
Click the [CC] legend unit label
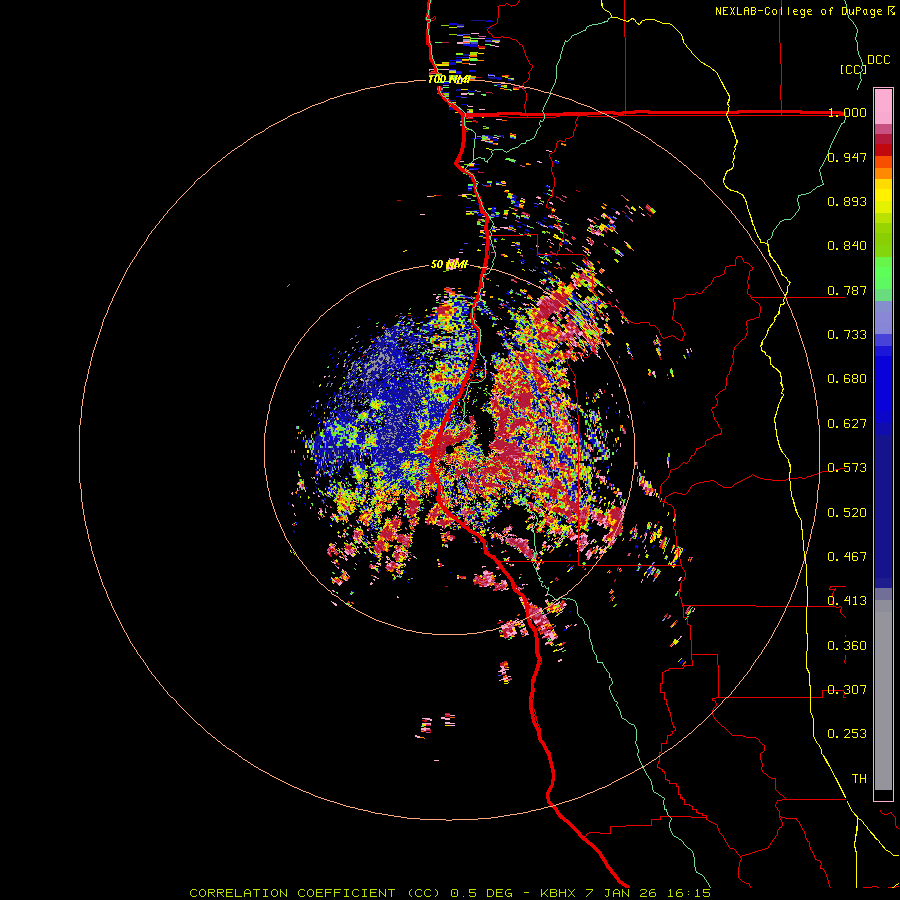(853, 69)
